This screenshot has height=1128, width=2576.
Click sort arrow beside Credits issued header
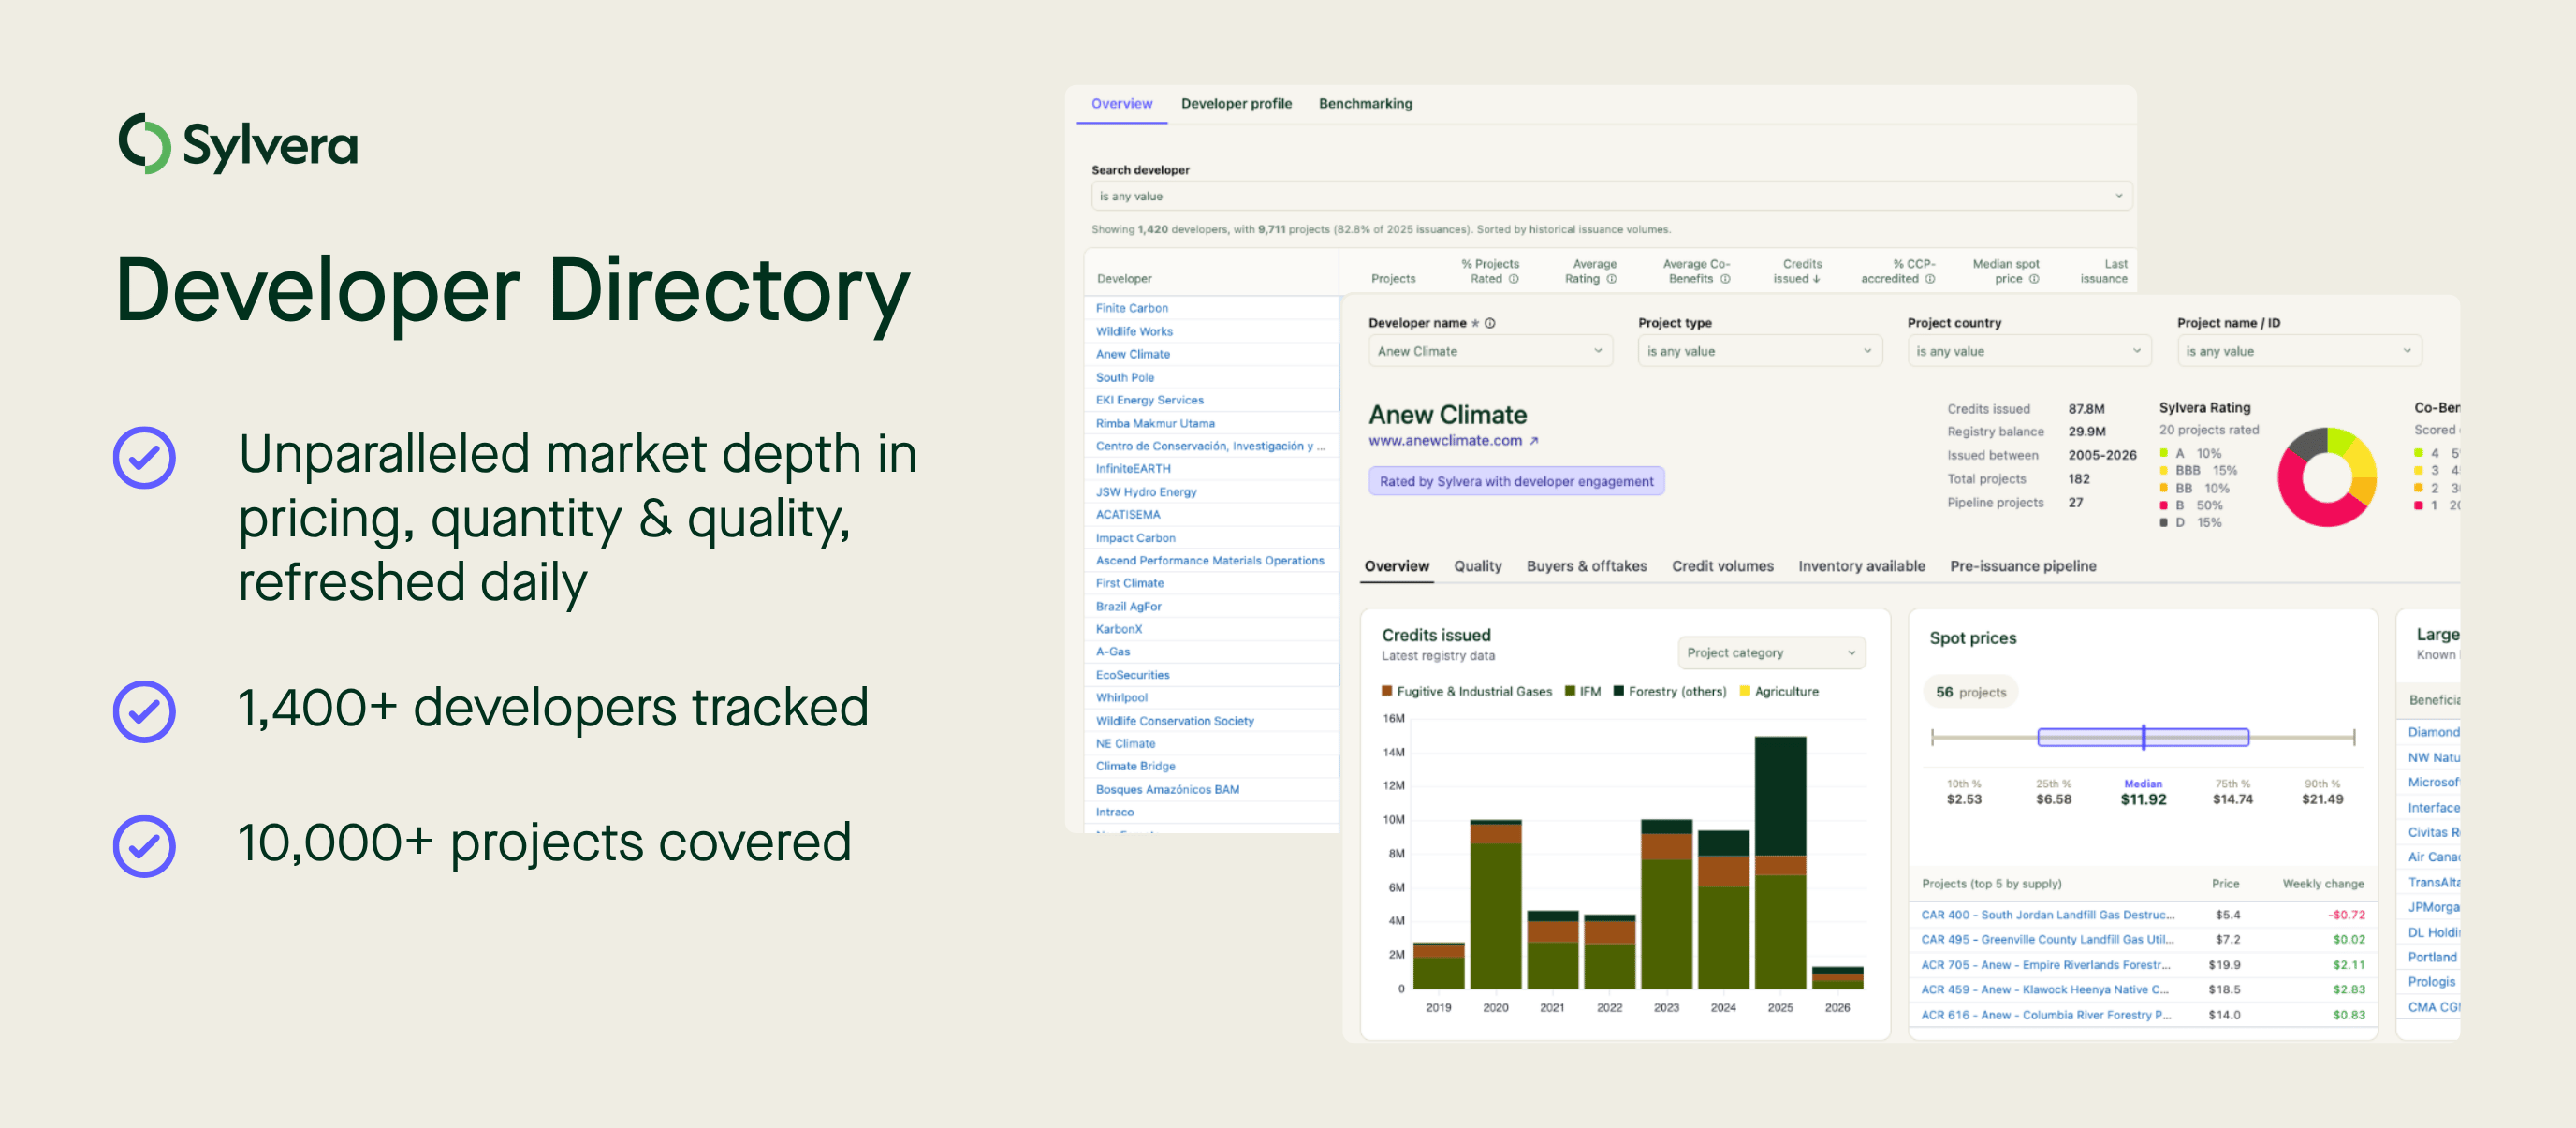coord(1816,279)
